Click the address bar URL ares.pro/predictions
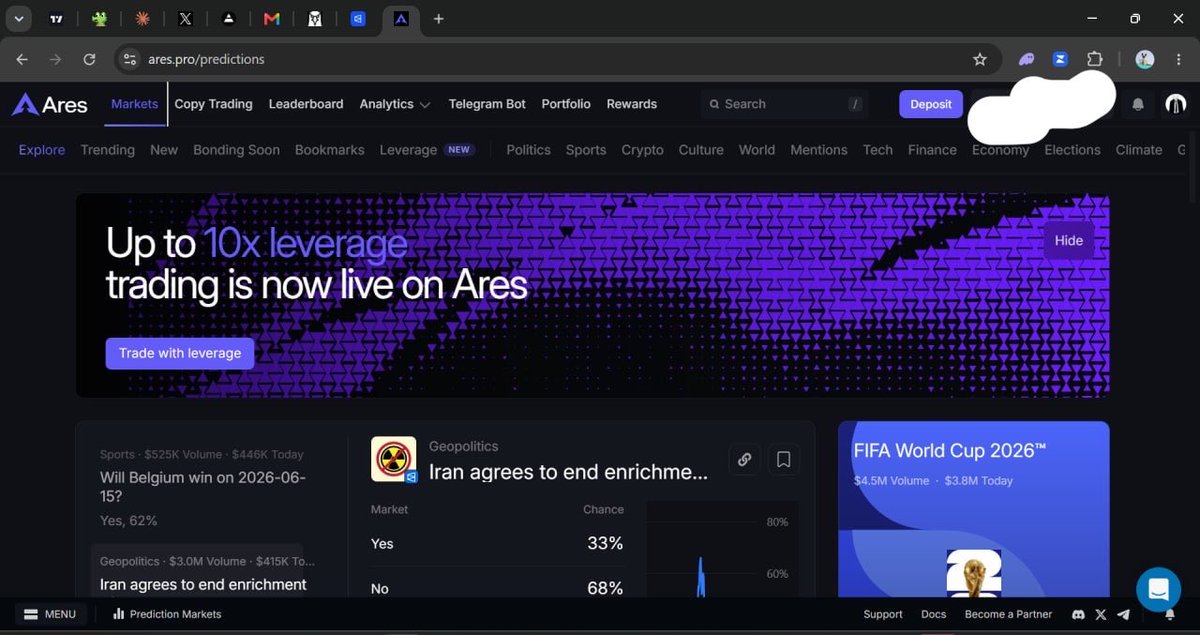The height and width of the screenshot is (635, 1200). click(206, 59)
